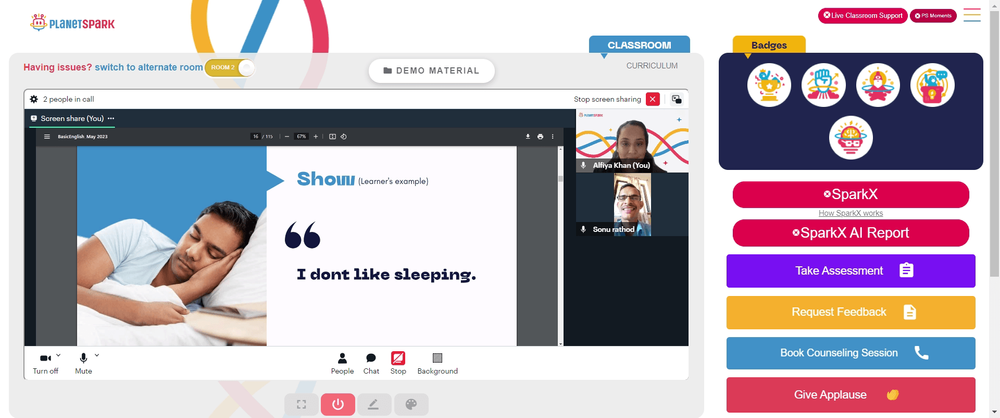The width and height of the screenshot is (1000, 418).
Task: Click Give Applause button
Action: coord(851,394)
